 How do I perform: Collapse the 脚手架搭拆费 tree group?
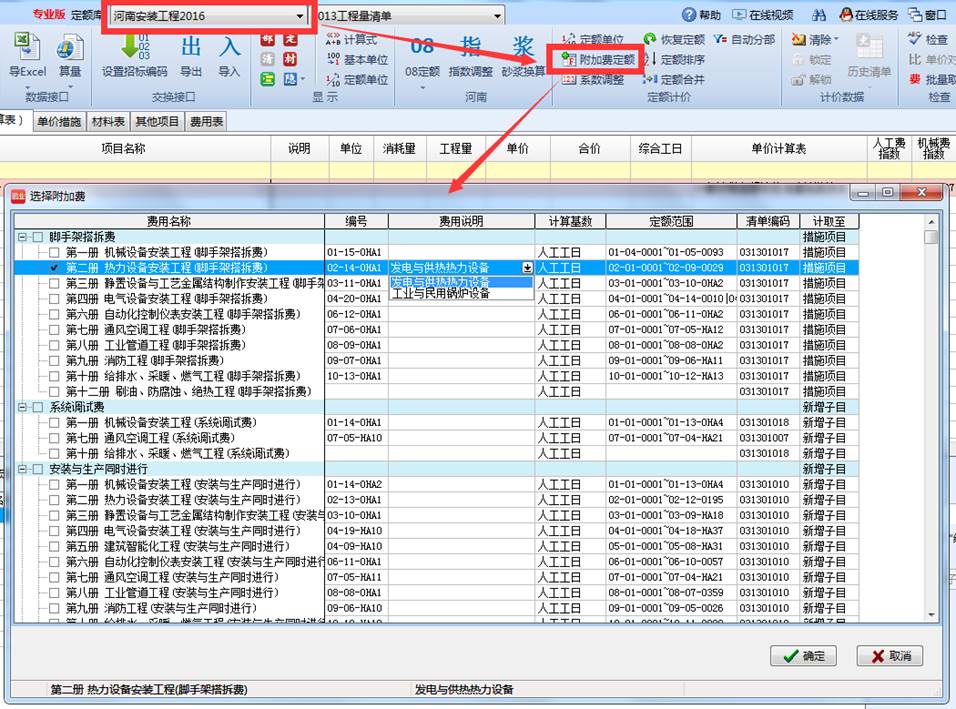22,238
